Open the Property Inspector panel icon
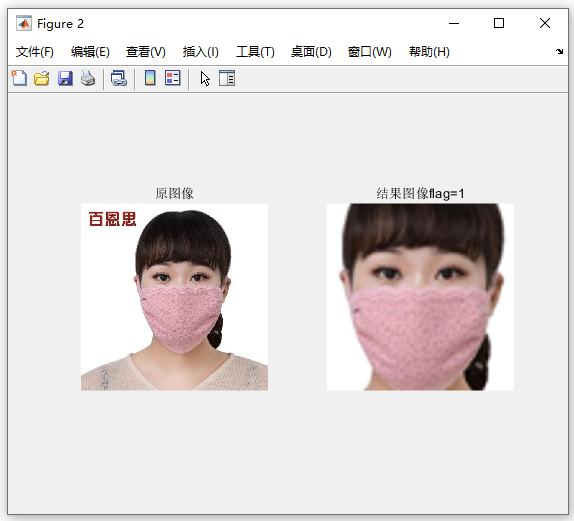This screenshot has width=574, height=521. (x=227, y=78)
